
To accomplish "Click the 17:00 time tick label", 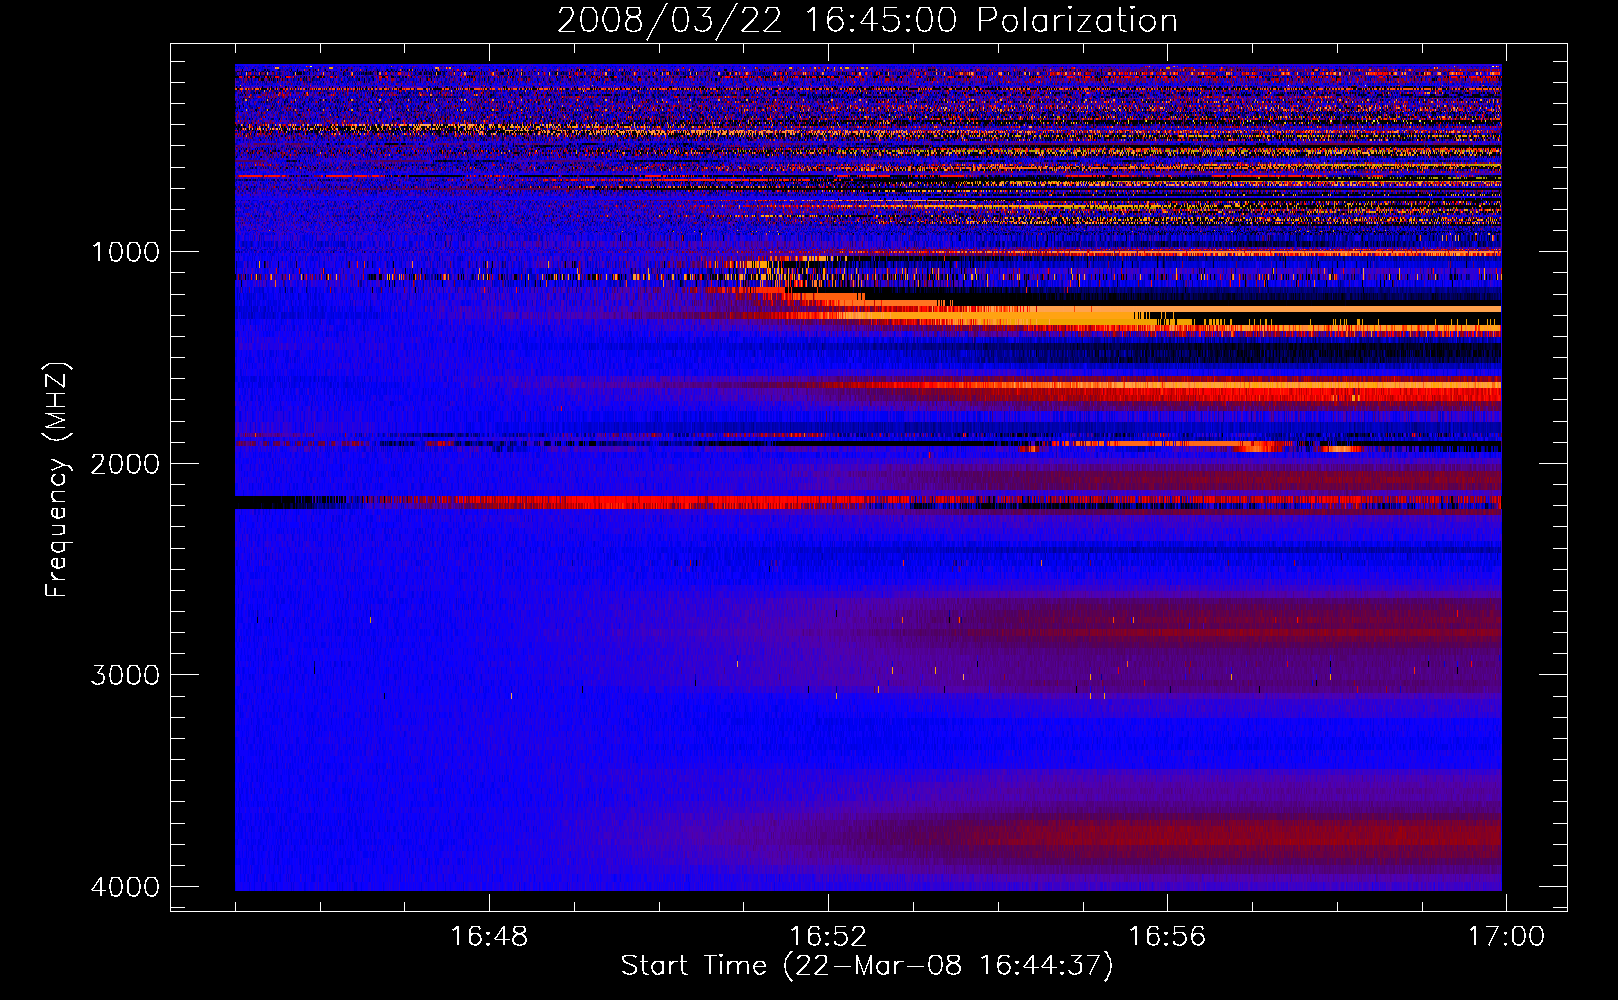I will (x=1506, y=937).
